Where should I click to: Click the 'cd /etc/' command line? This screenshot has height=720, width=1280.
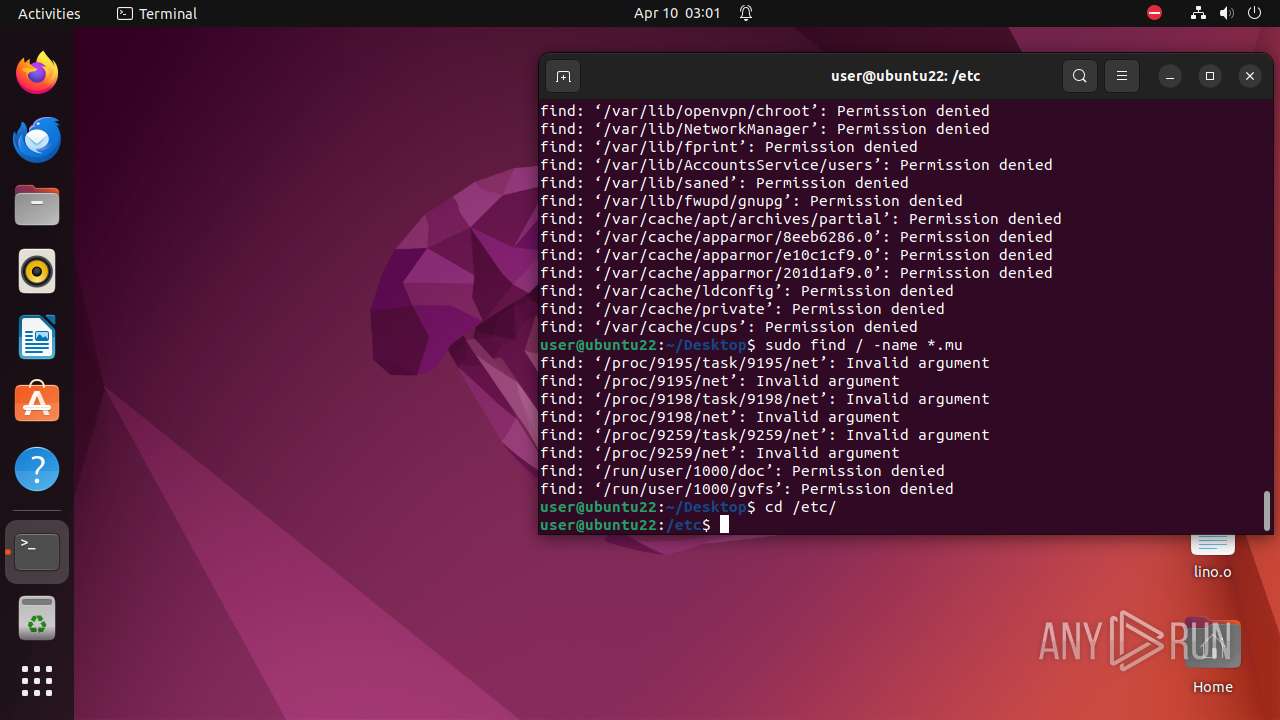688,507
